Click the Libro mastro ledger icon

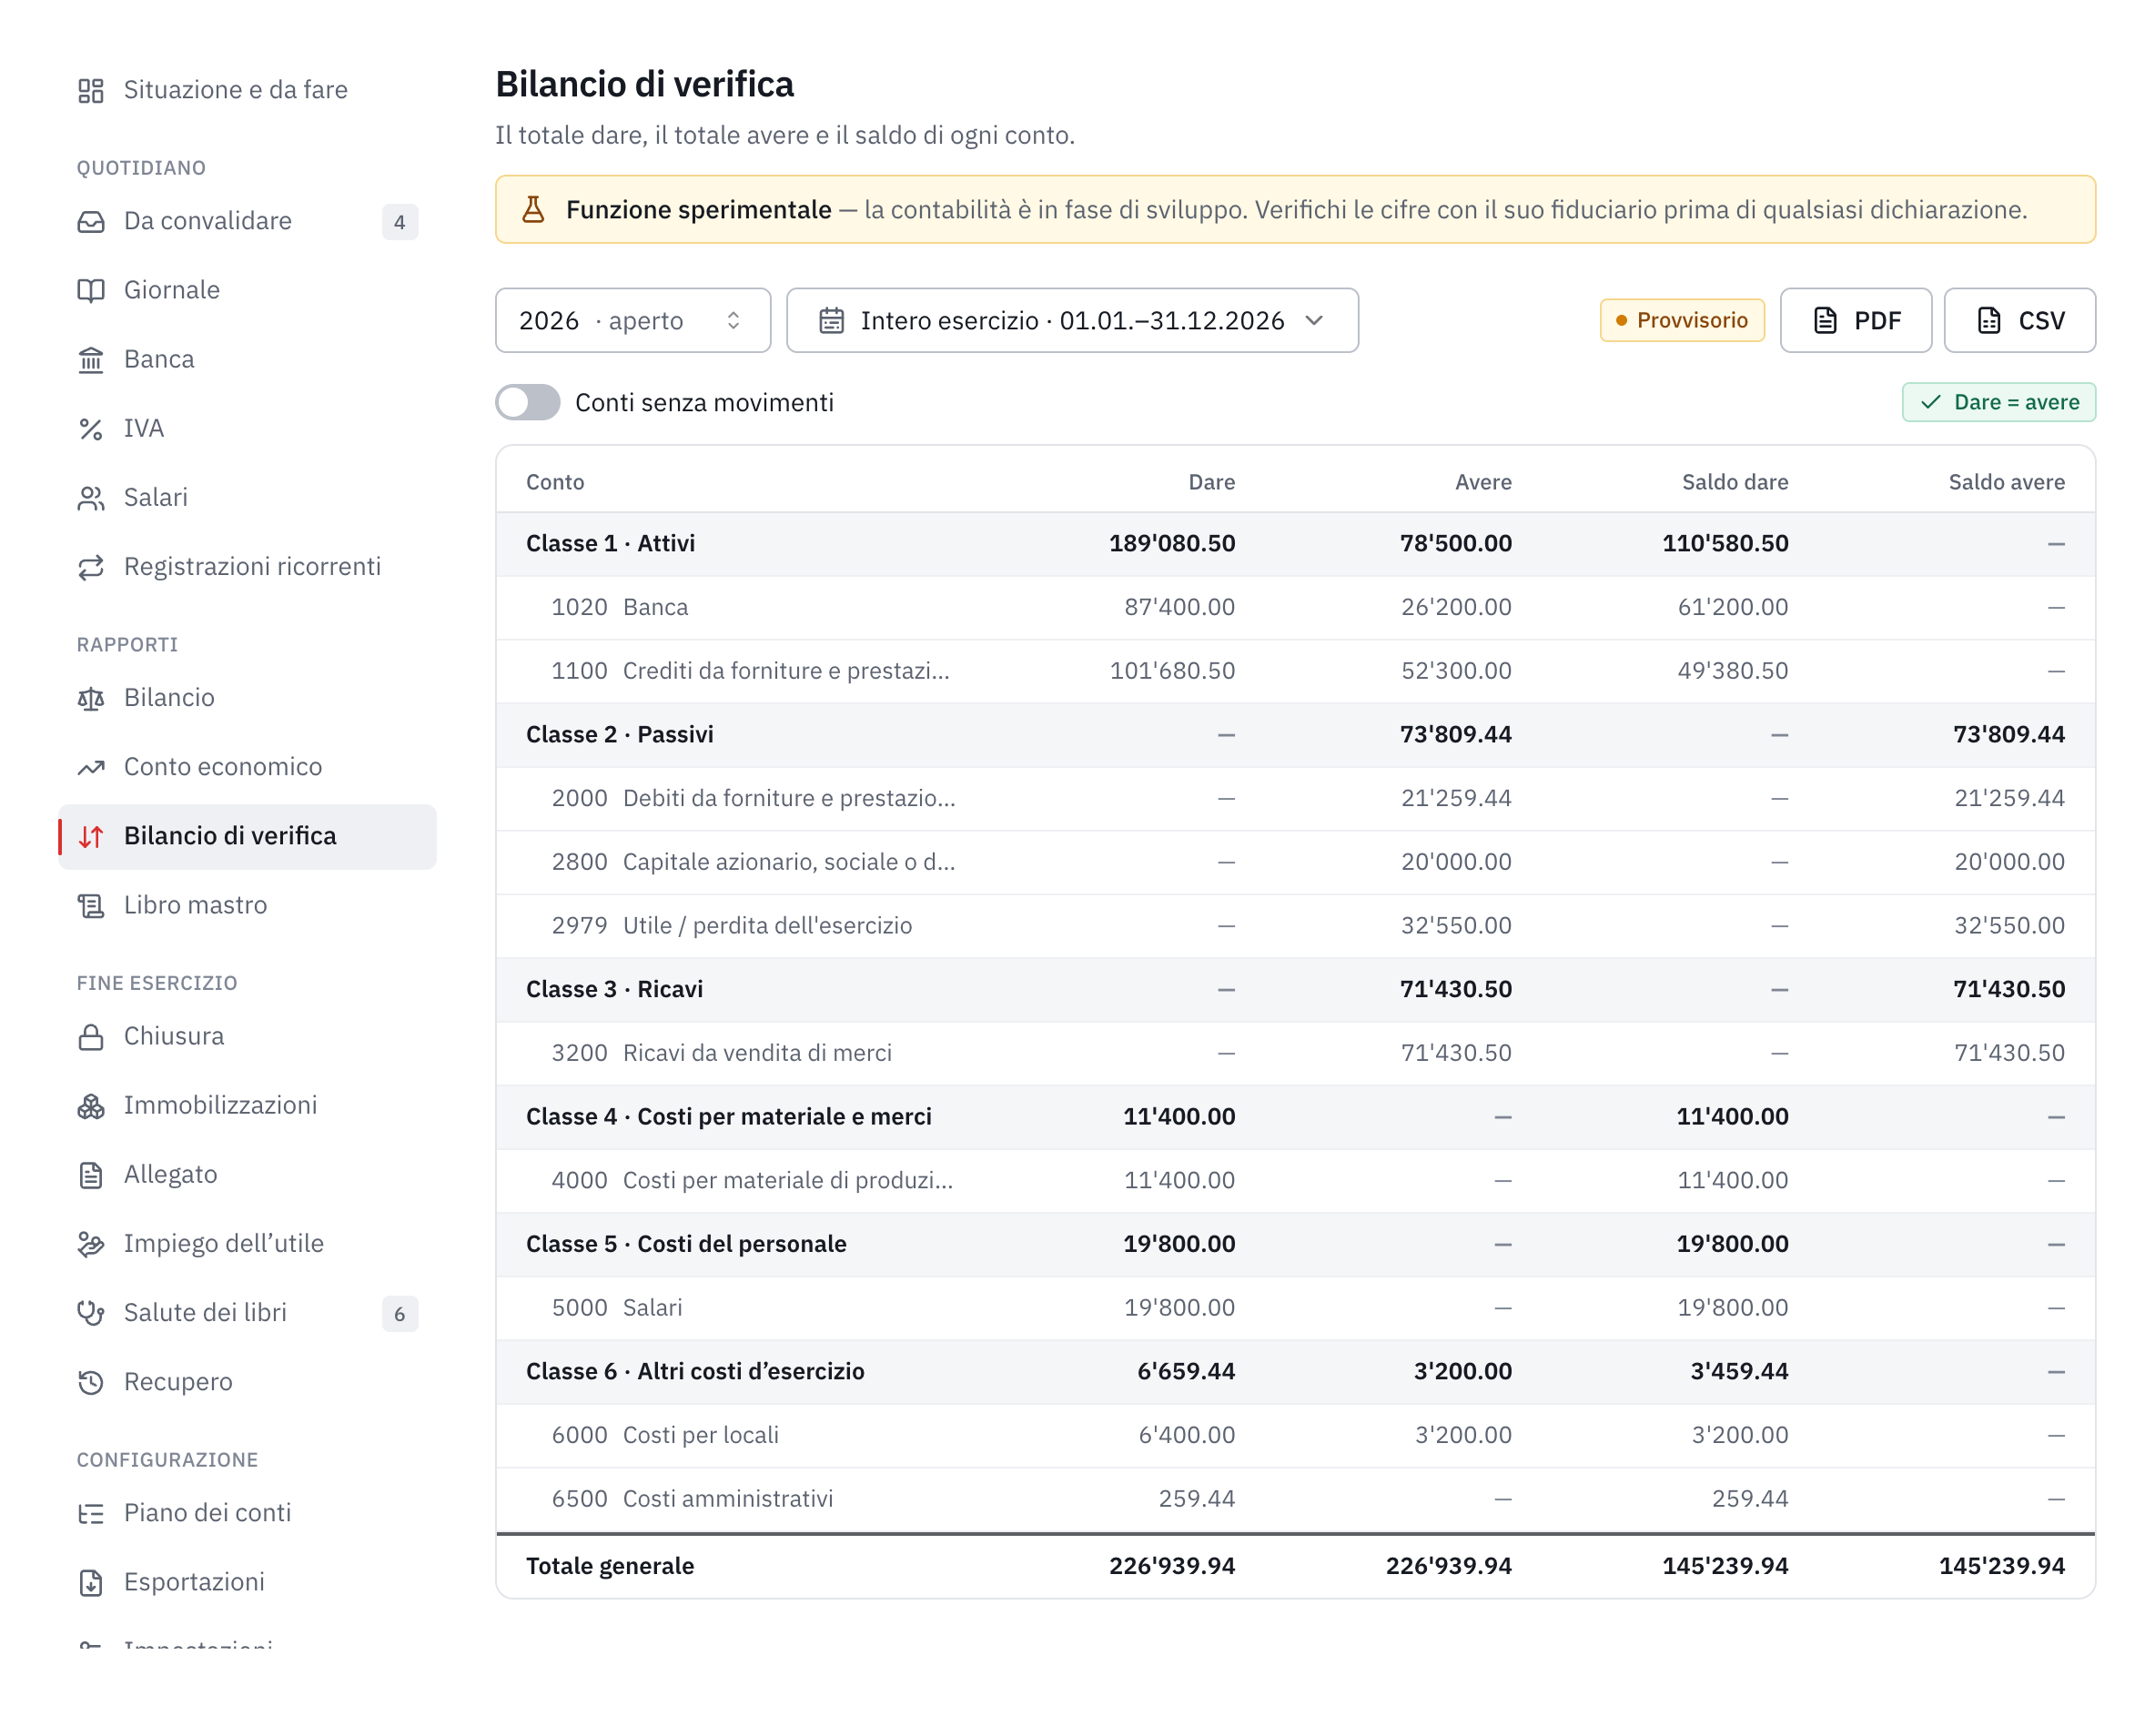tap(91, 905)
